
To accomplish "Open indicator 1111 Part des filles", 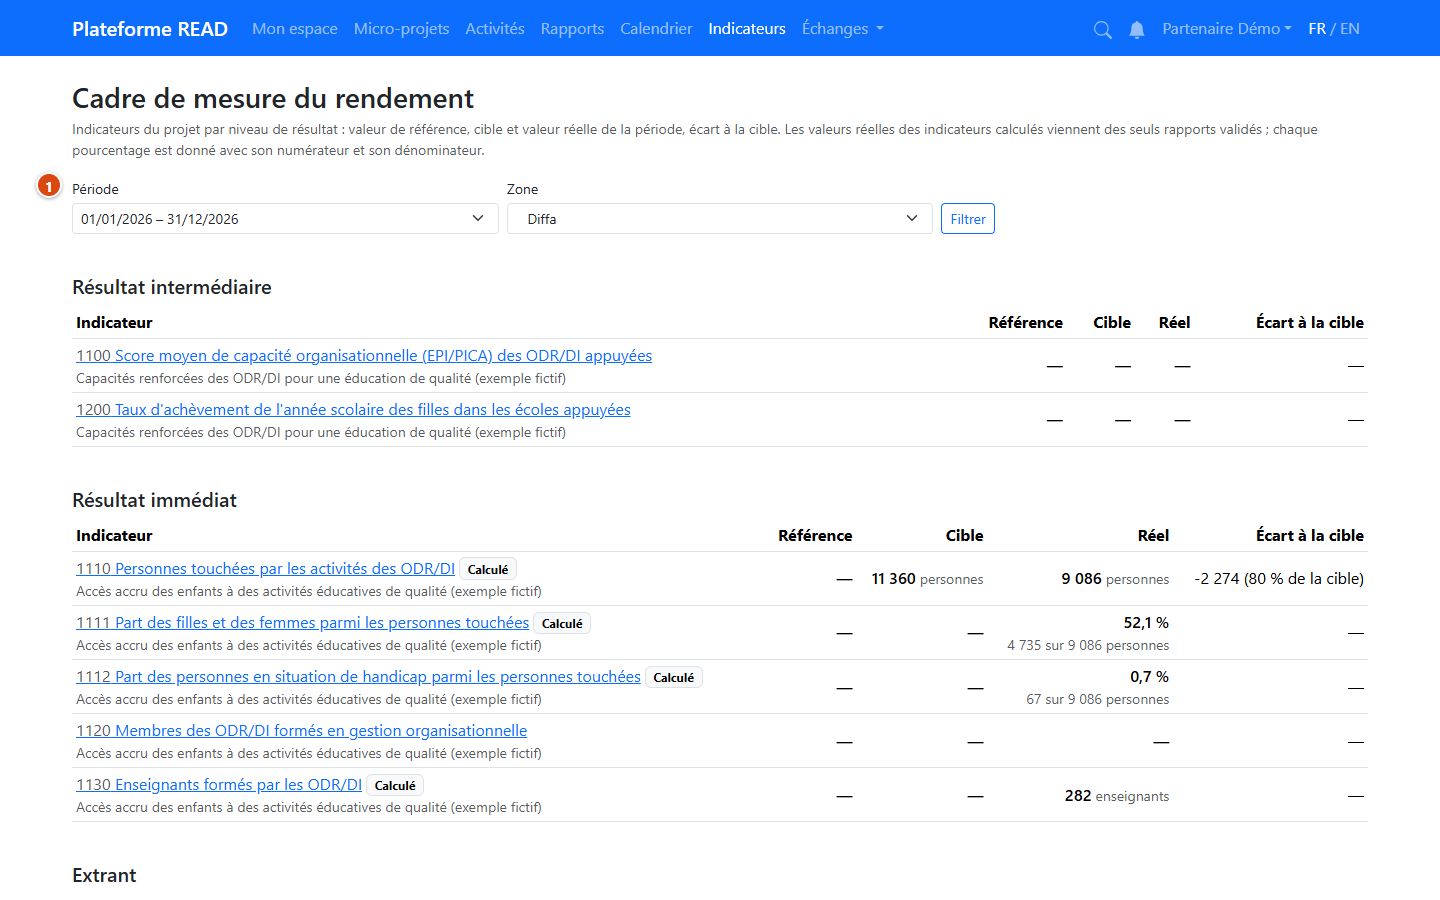I will pos(302,623).
